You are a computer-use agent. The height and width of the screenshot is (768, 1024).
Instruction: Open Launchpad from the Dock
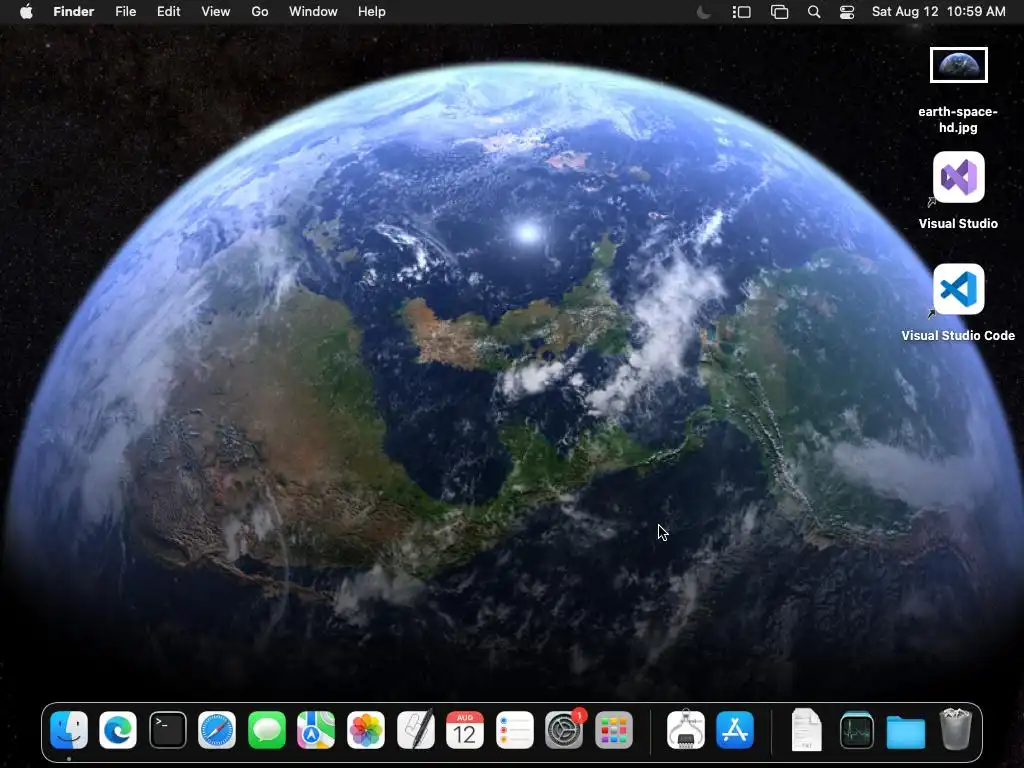614,729
